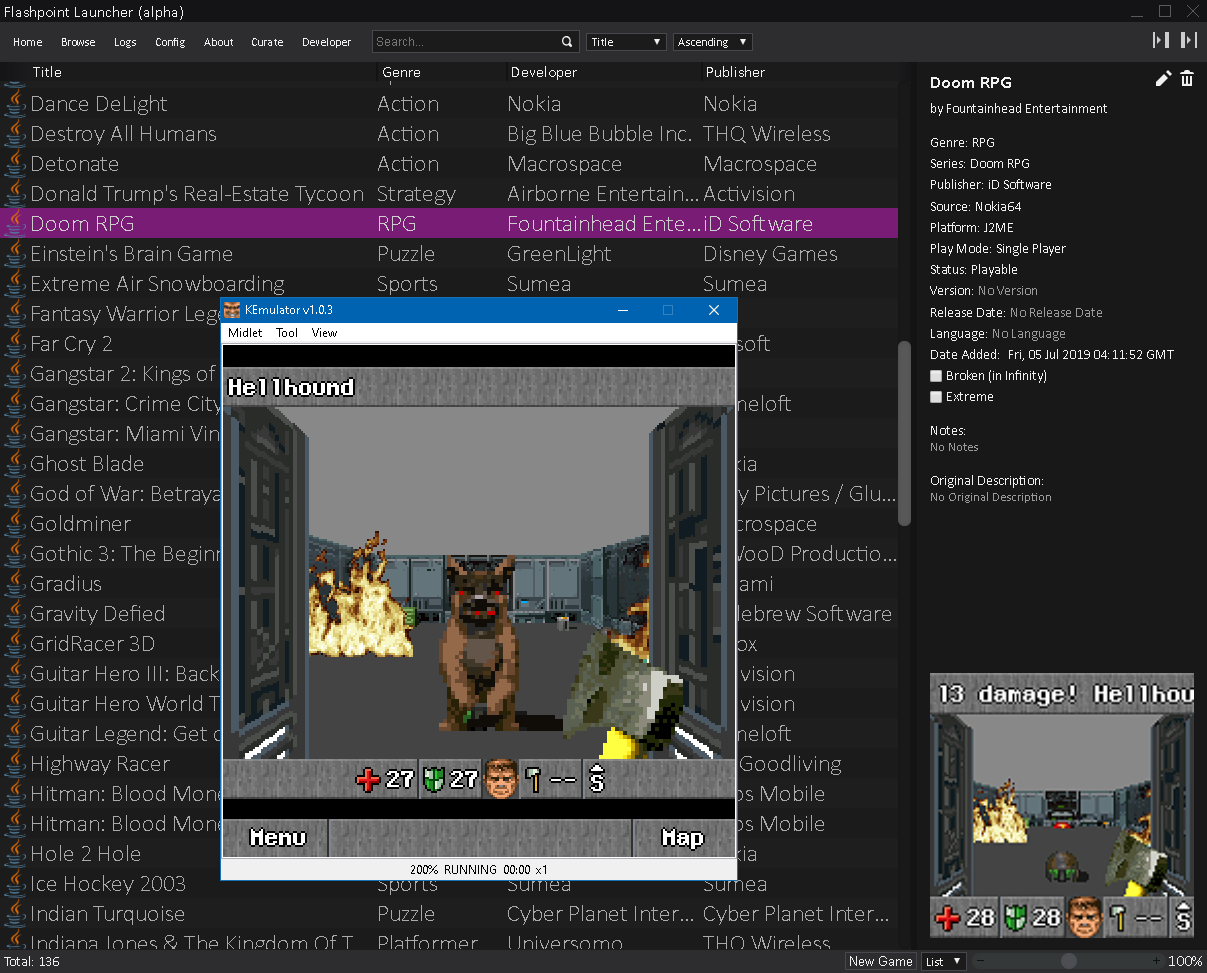Click the Java icon beside Goldminer
The width and height of the screenshot is (1207, 973).
coord(14,524)
